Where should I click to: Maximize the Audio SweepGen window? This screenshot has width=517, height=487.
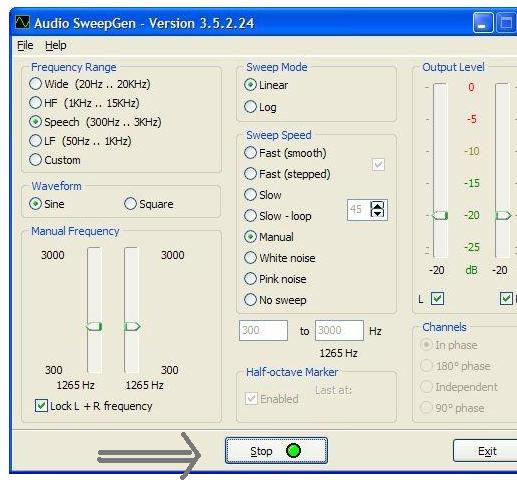pyautogui.click(x=506, y=23)
